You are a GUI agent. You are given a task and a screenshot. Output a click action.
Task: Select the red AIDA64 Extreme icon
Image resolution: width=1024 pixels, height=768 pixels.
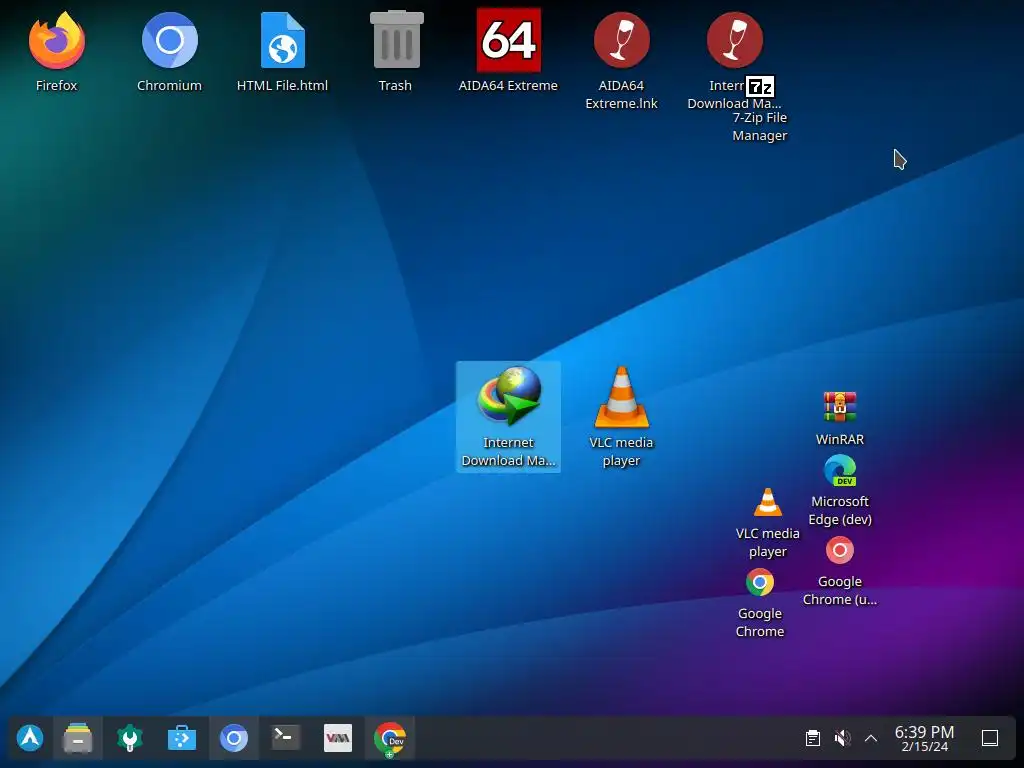click(x=508, y=40)
